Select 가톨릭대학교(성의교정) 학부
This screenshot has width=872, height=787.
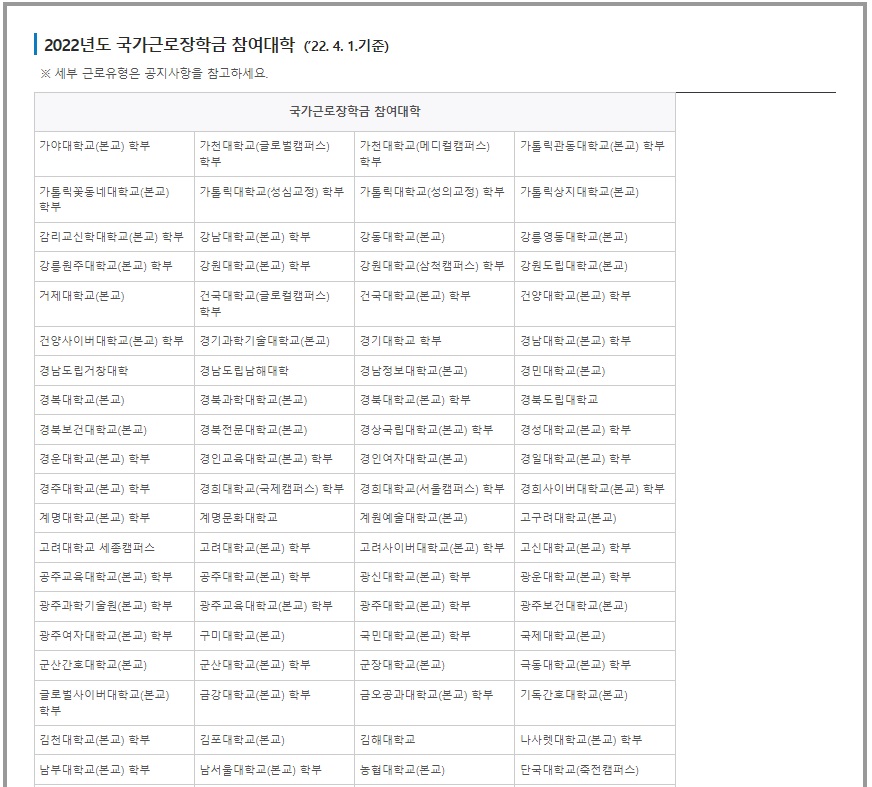[432, 192]
